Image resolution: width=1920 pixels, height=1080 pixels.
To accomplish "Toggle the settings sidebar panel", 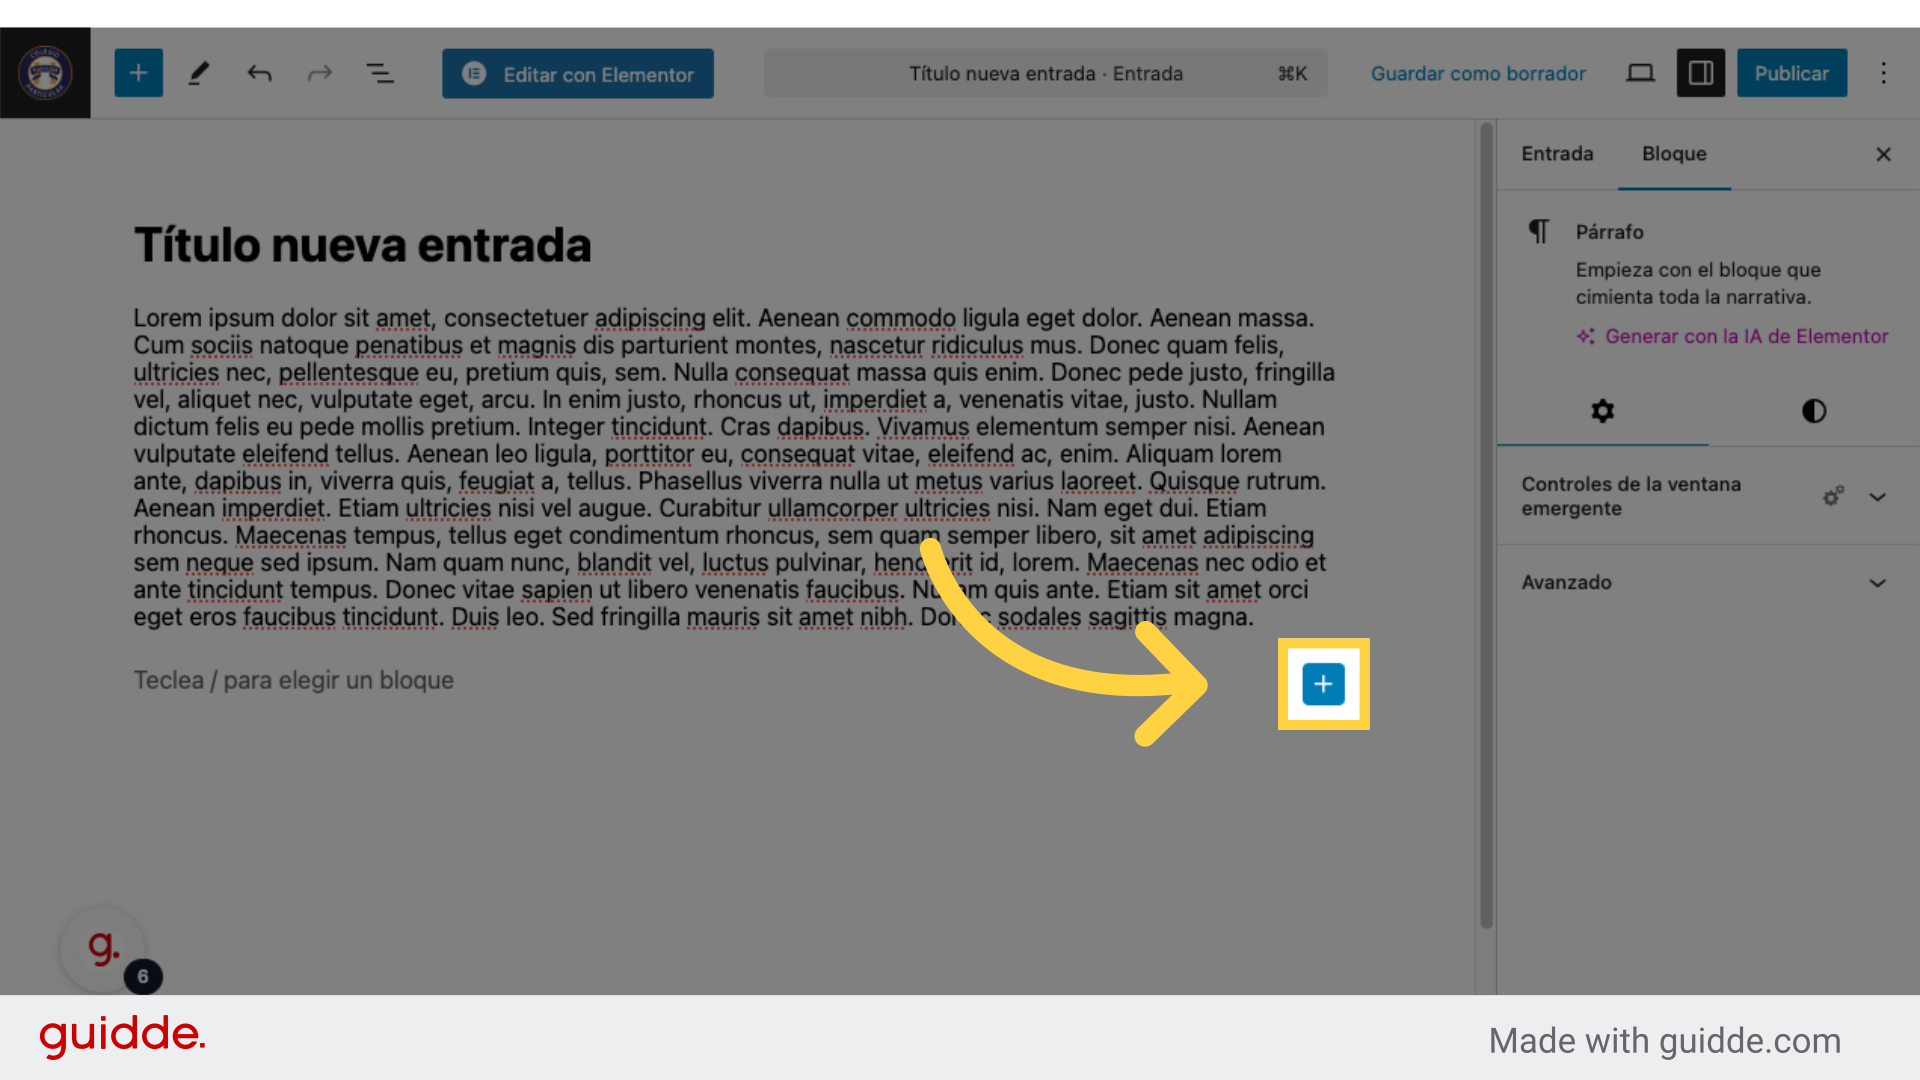I will coord(1701,73).
